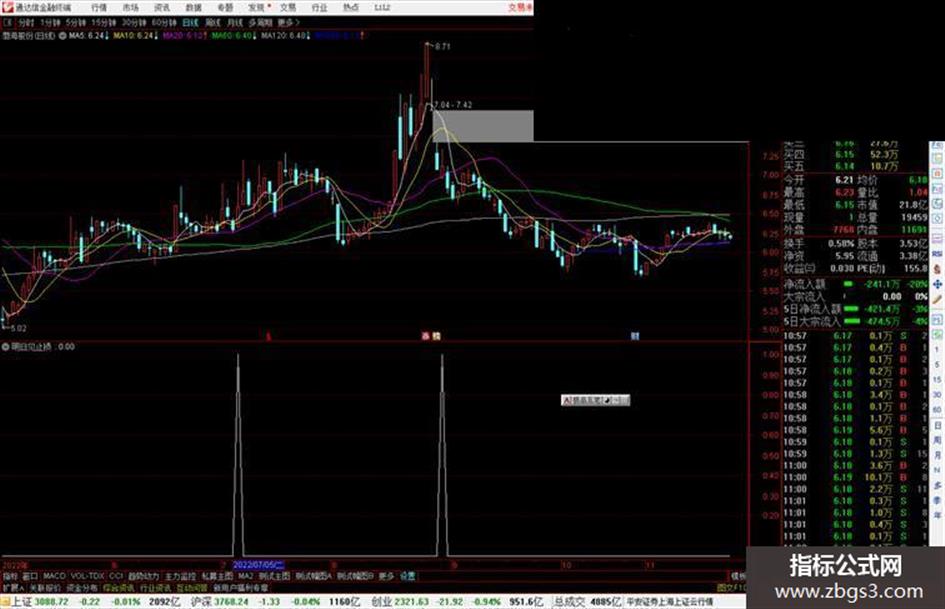Switch to the 1分钟 period tab
The height and width of the screenshot is (609, 945).
(x=51, y=22)
